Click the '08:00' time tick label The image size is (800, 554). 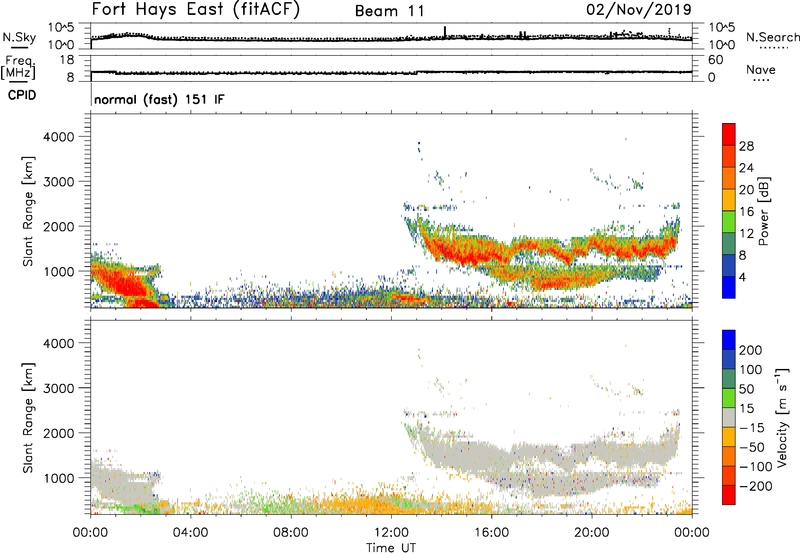(x=291, y=533)
